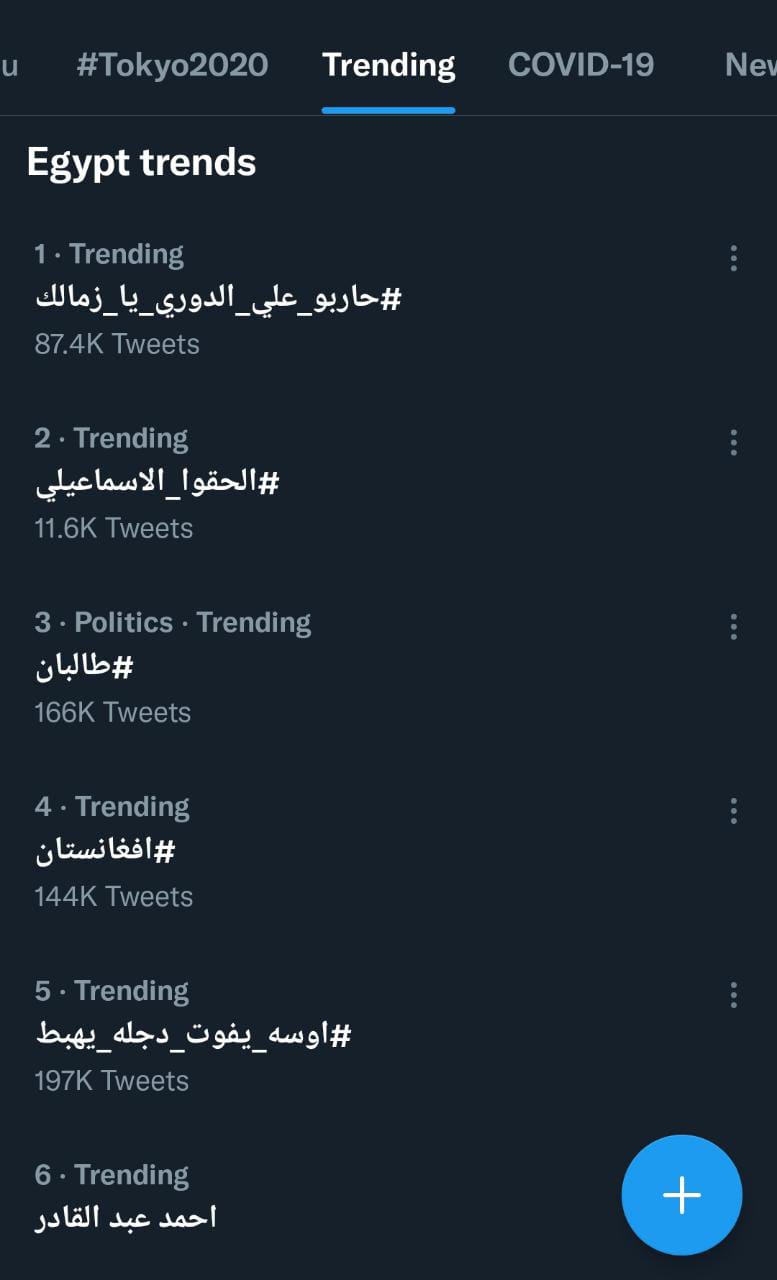This screenshot has height=1280, width=777.
Task: Open the #طالبان politics trend
Action: [x=84, y=667]
